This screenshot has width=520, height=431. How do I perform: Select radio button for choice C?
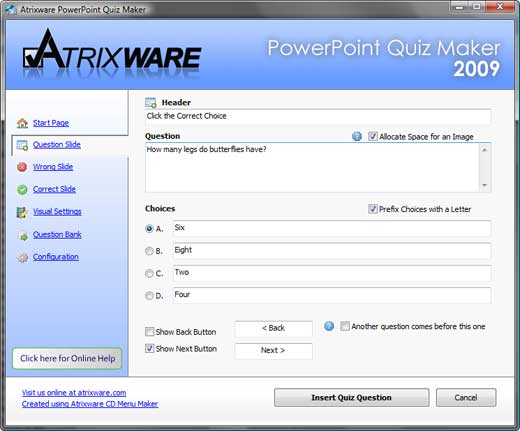click(149, 273)
